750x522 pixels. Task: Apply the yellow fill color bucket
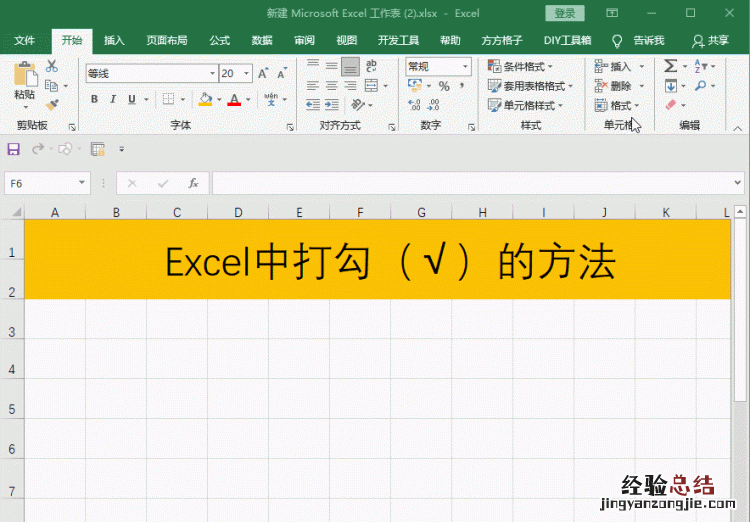coord(205,99)
